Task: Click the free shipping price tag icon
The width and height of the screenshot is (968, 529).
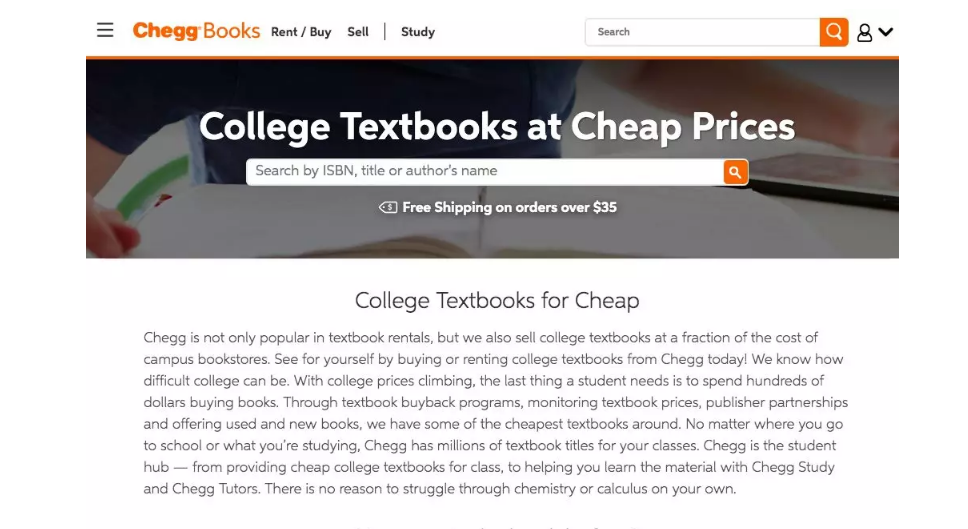Action: point(388,208)
